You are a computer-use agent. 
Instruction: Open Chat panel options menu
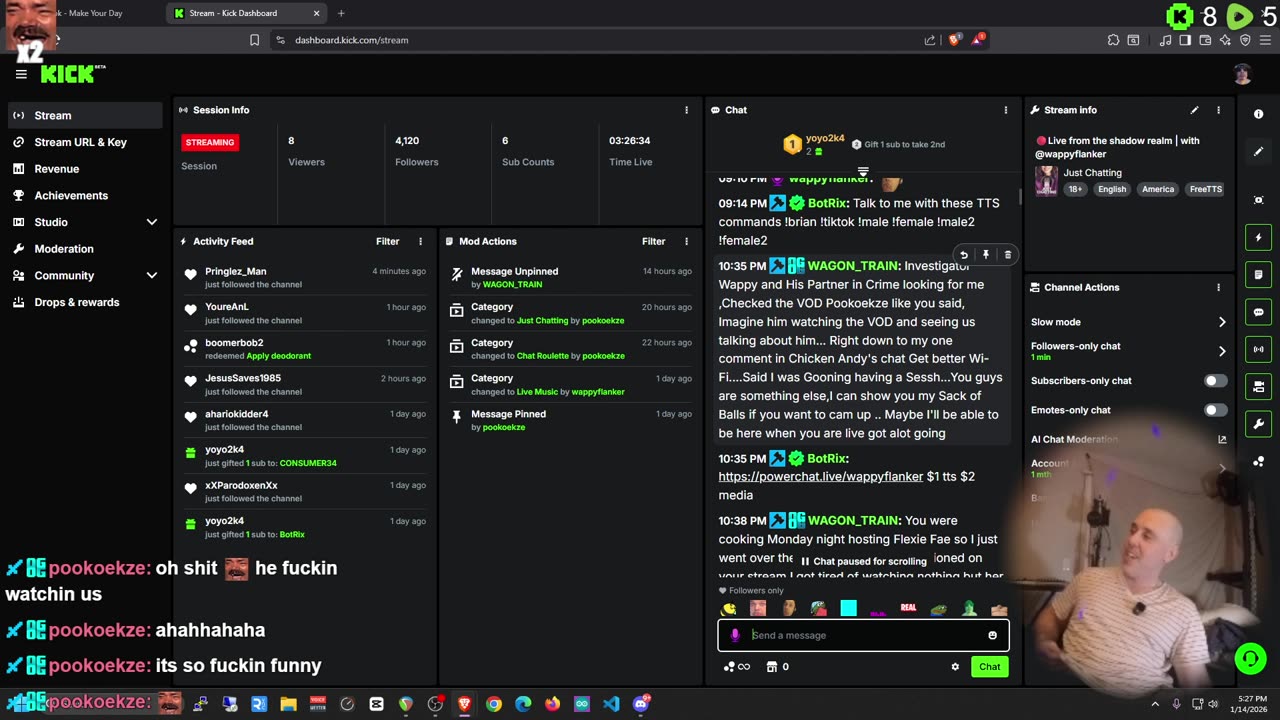point(1006,110)
